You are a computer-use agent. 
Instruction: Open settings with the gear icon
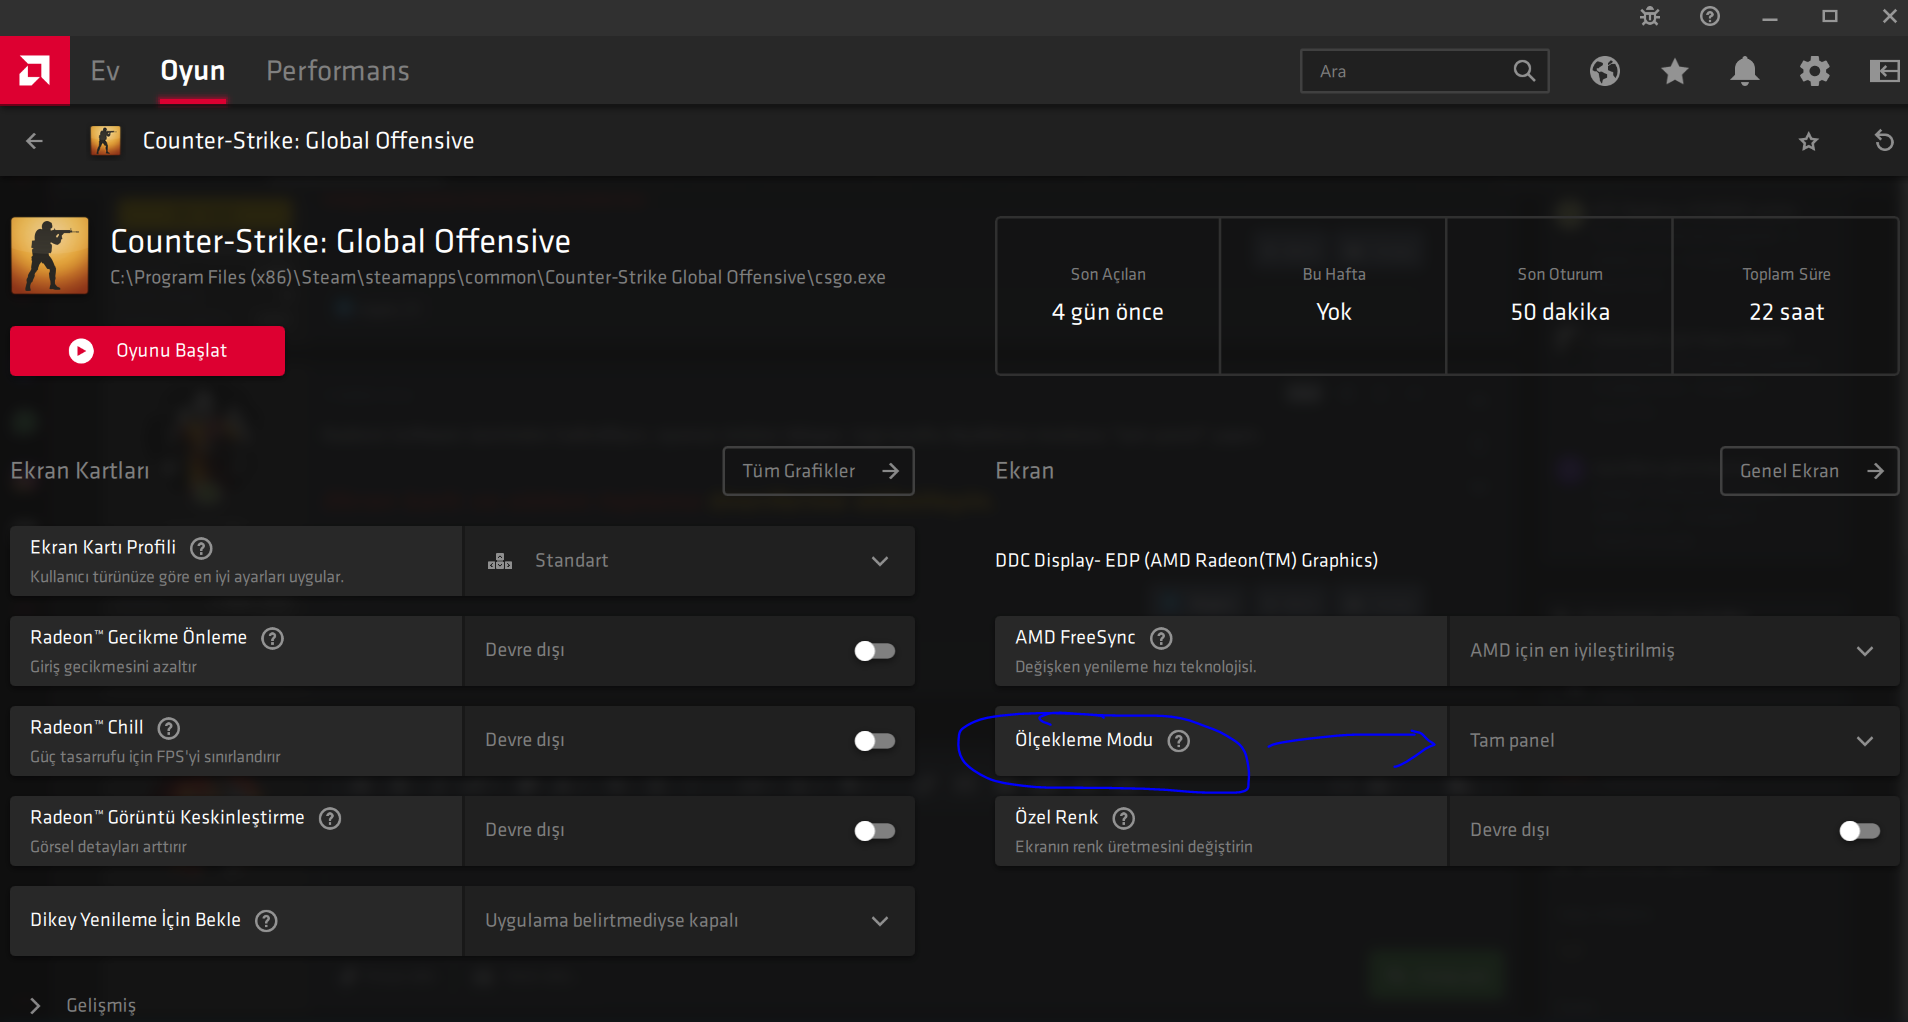coord(1815,71)
